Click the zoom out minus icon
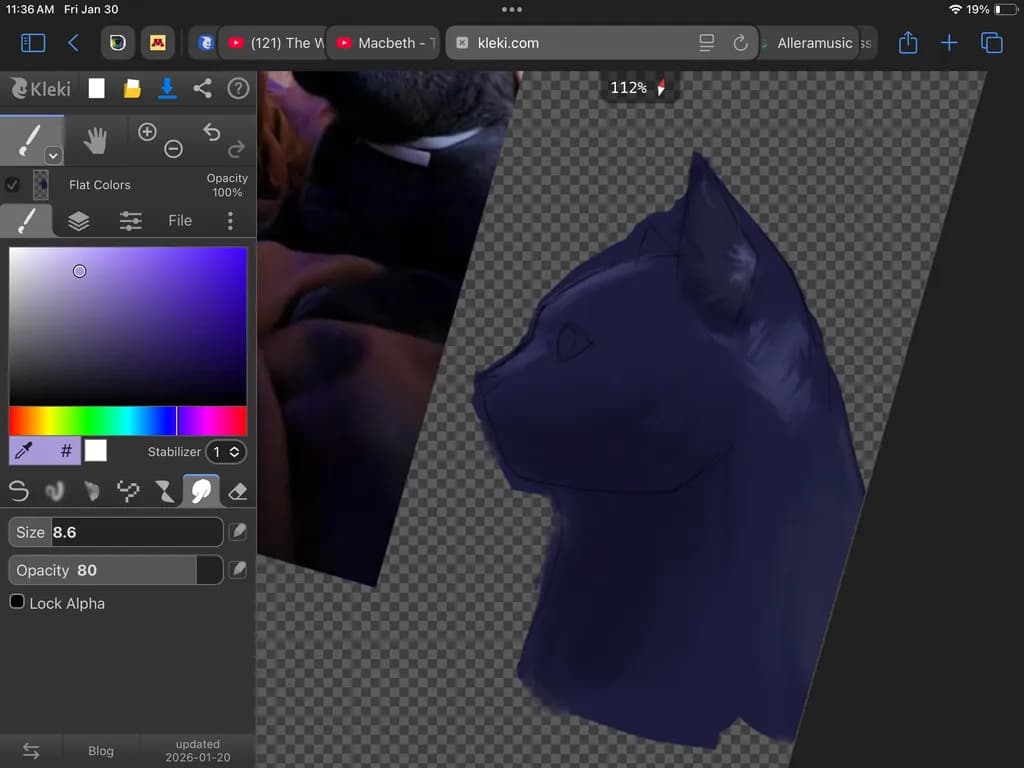Screen dimensions: 1024x768 click(x=173, y=149)
